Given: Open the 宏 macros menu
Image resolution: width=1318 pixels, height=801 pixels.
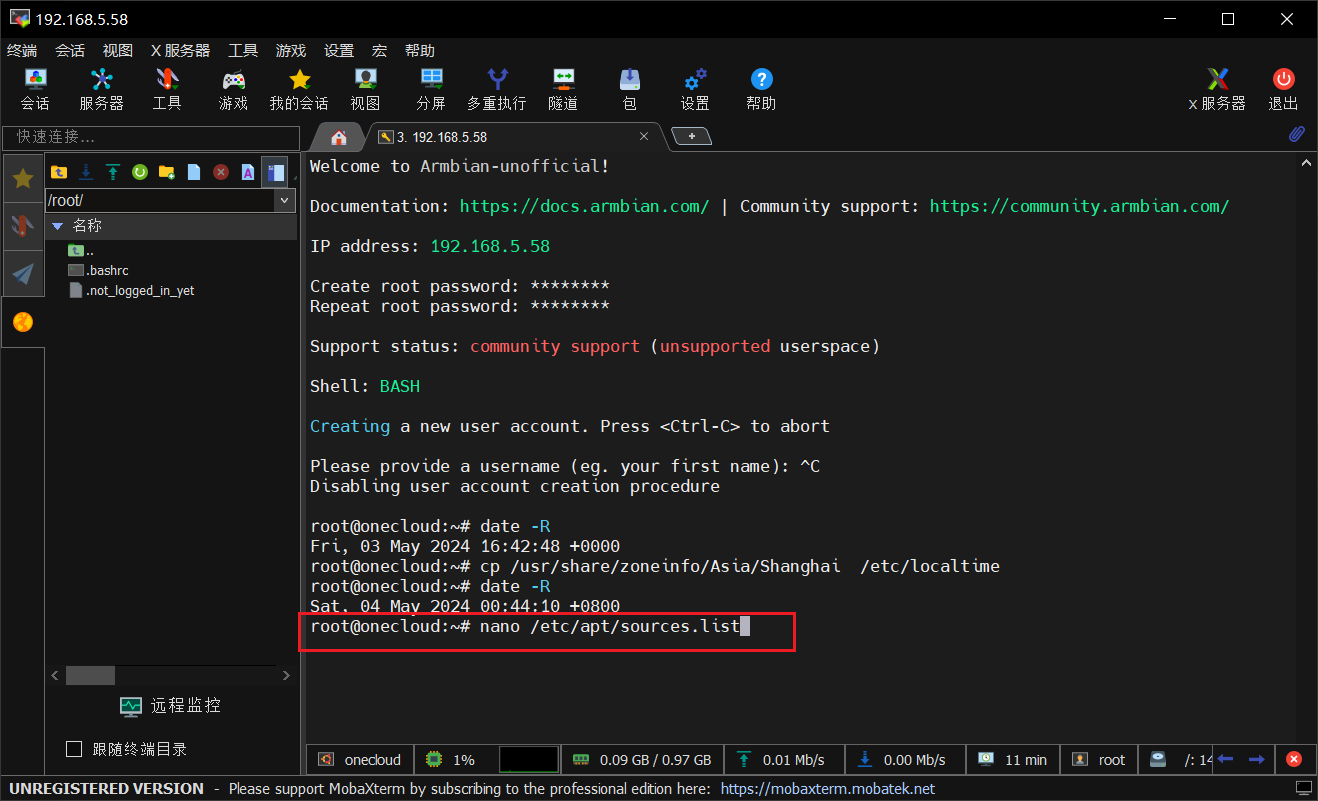Looking at the screenshot, I should [379, 50].
